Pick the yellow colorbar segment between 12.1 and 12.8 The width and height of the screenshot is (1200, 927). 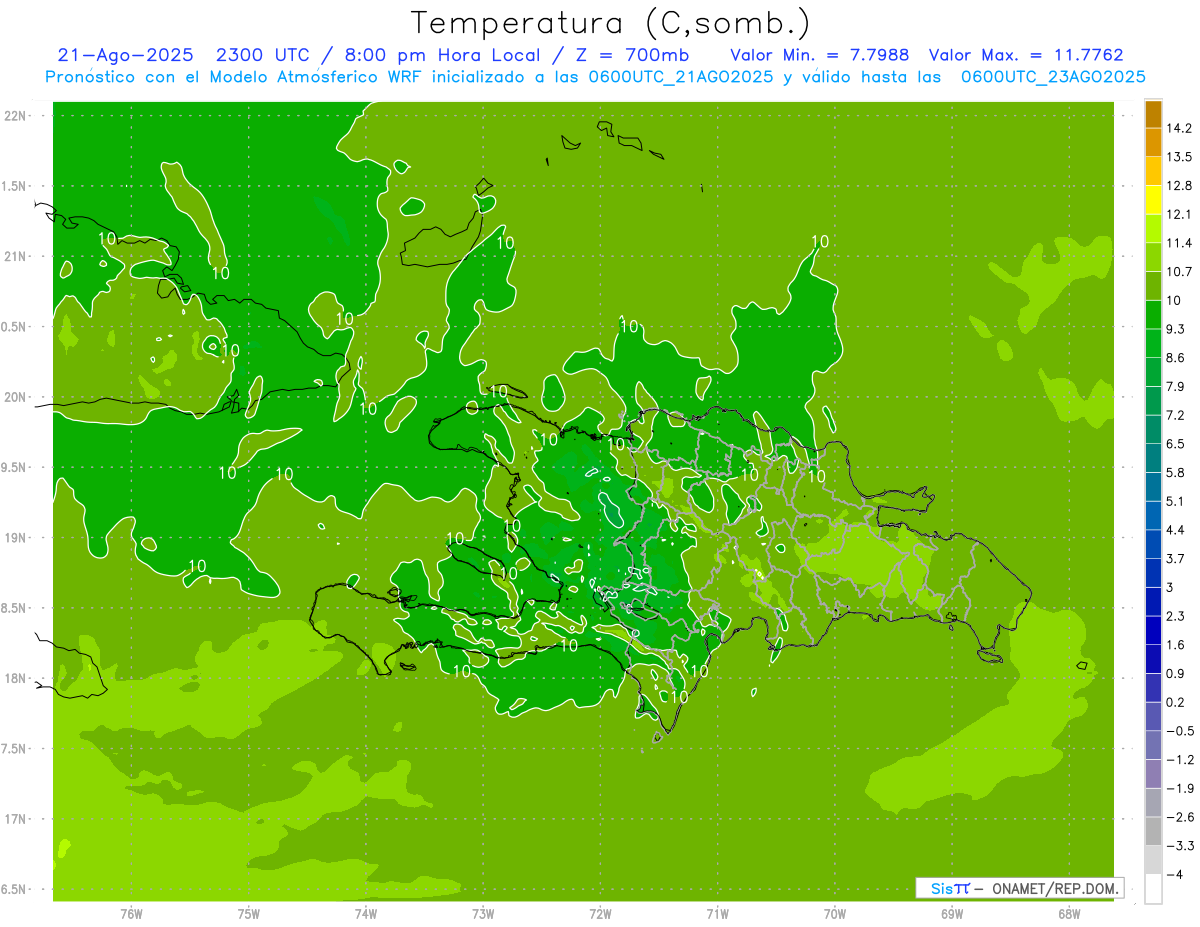click(1153, 200)
